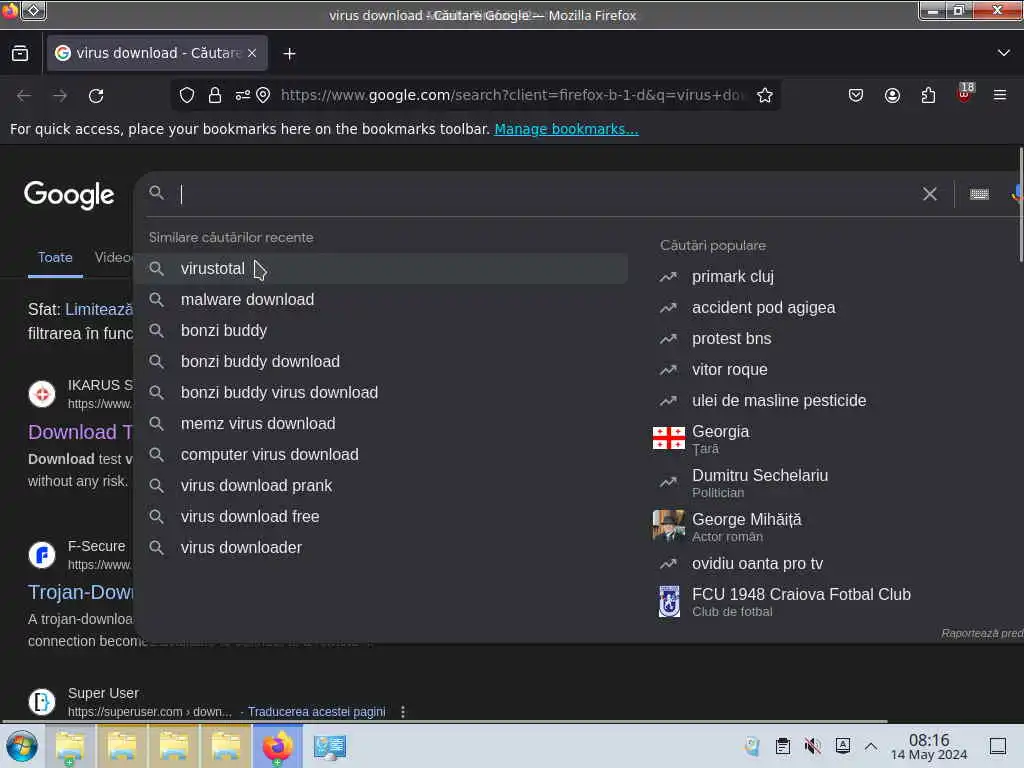Choose virus download free suggestion

381,517
